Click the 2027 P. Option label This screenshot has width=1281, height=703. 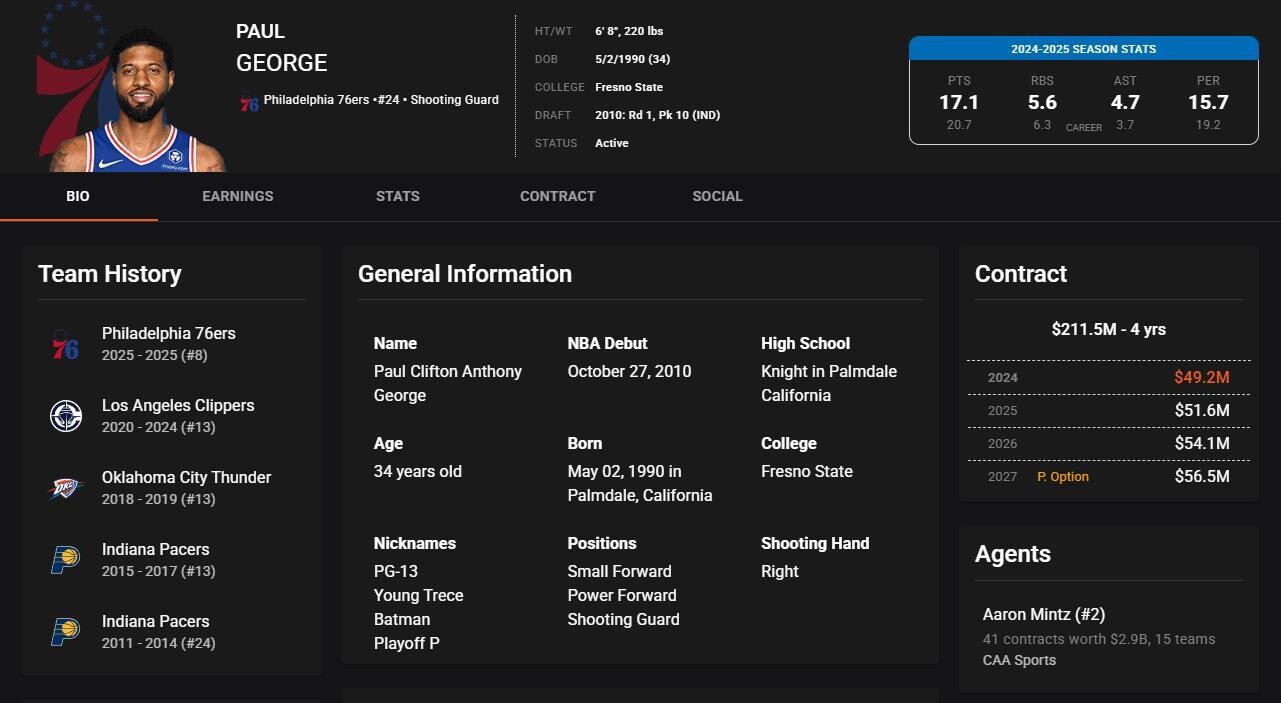pyautogui.click(x=1062, y=477)
